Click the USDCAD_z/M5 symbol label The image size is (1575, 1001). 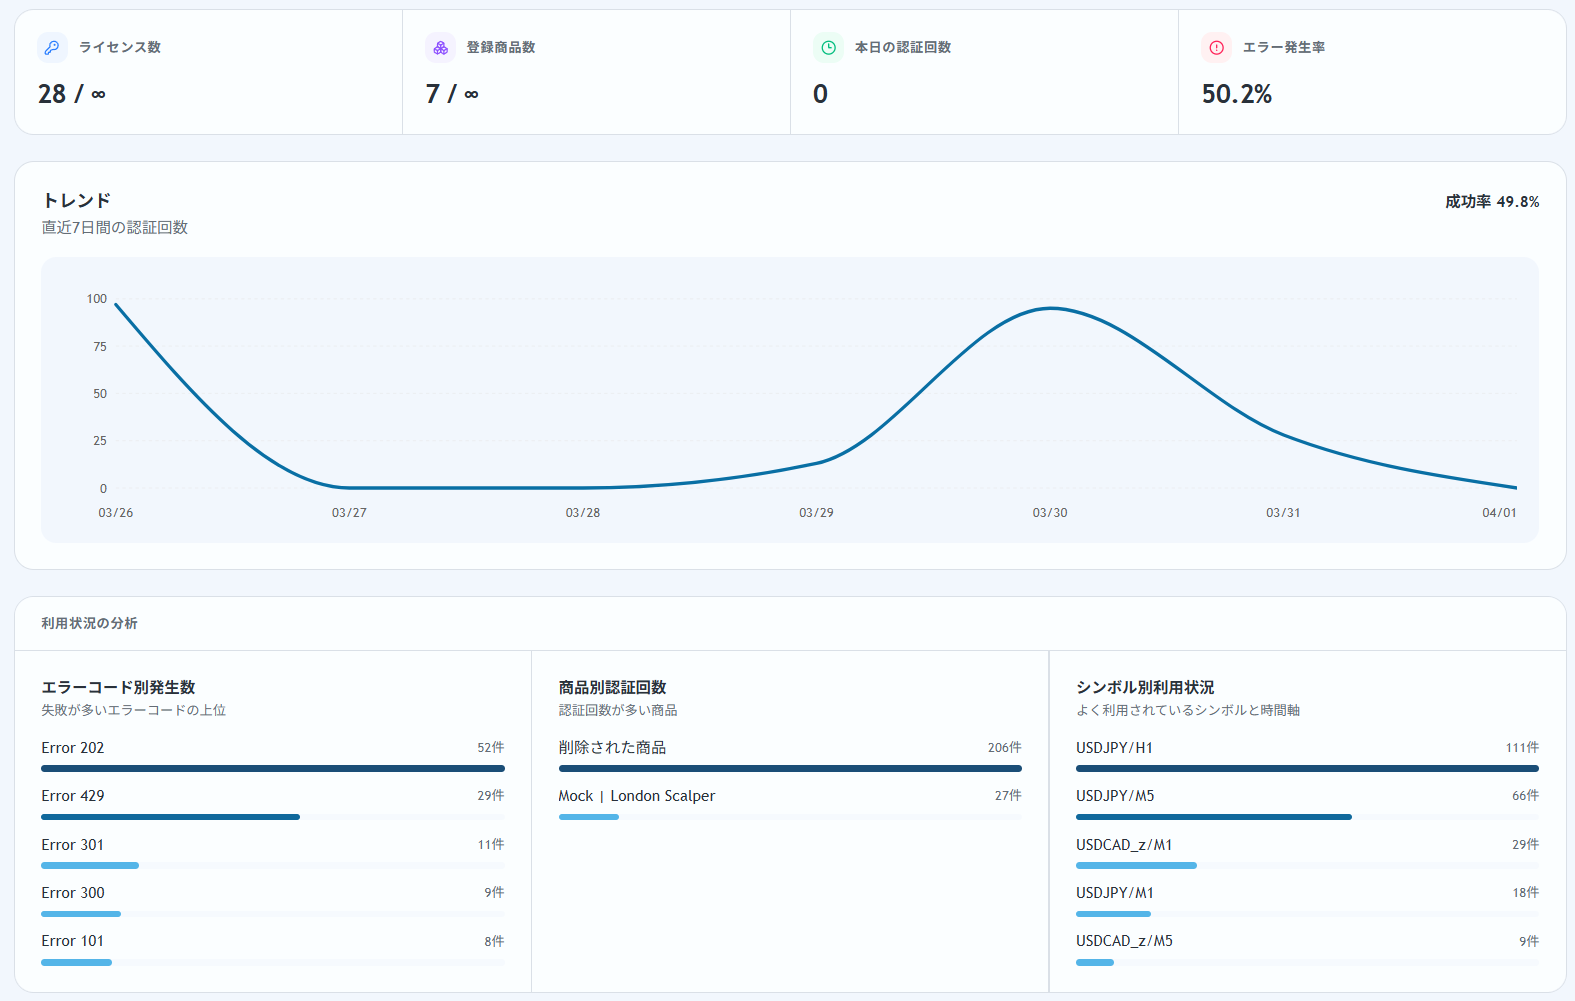click(x=1124, y=941)
